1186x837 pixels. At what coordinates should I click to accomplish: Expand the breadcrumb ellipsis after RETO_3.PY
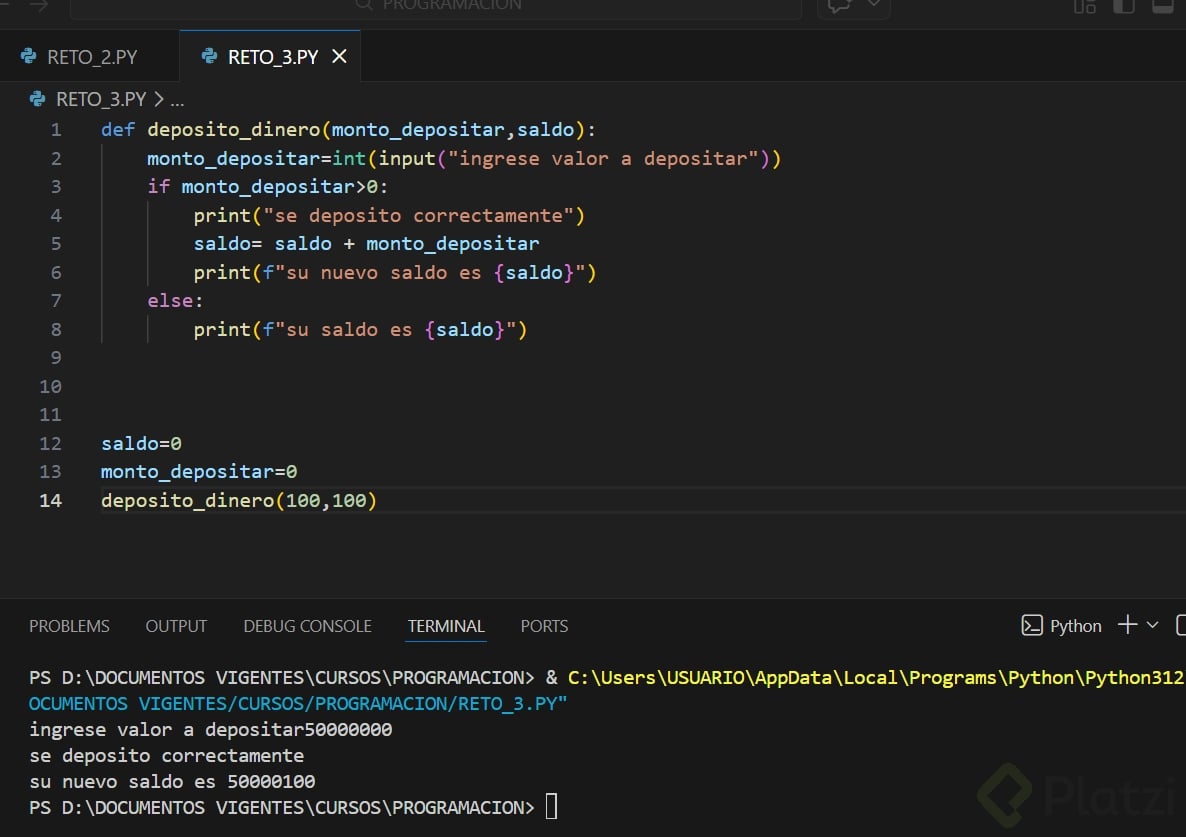click(177, 100)
